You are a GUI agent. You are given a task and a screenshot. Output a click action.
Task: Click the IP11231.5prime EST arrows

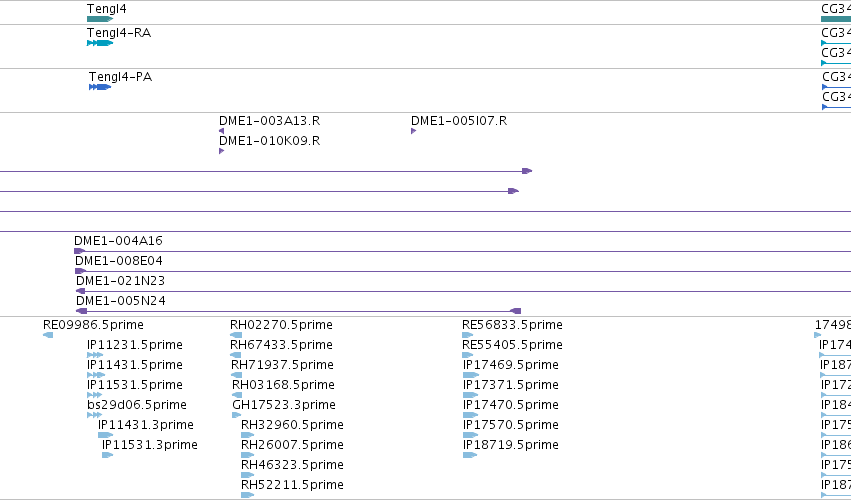point(95,355)
